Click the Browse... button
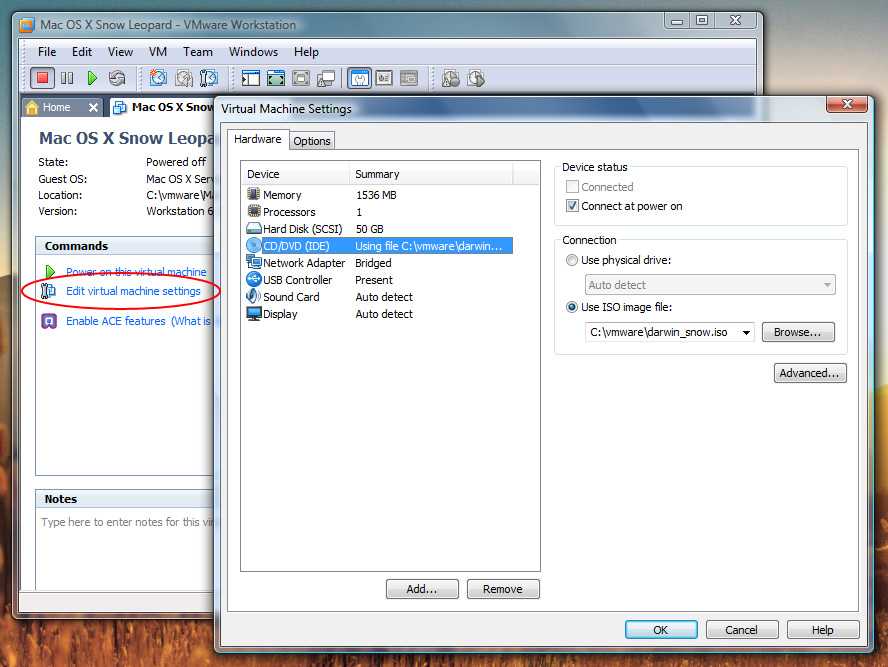The image size is (888, 667). pyautogui.click(x=797, y=332)
